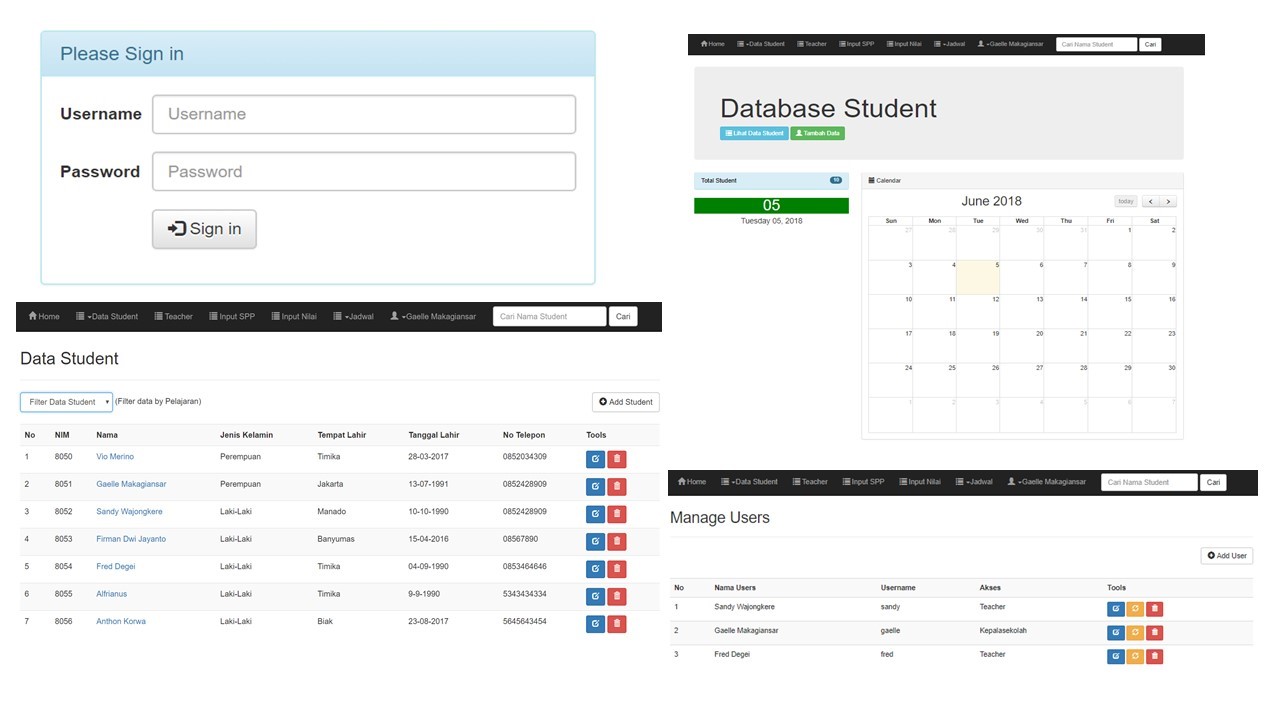This screenshot has height=720, width=1280.
Task: Delete Sandy Wajongkere from Data Student table
Action: [617, 514]
